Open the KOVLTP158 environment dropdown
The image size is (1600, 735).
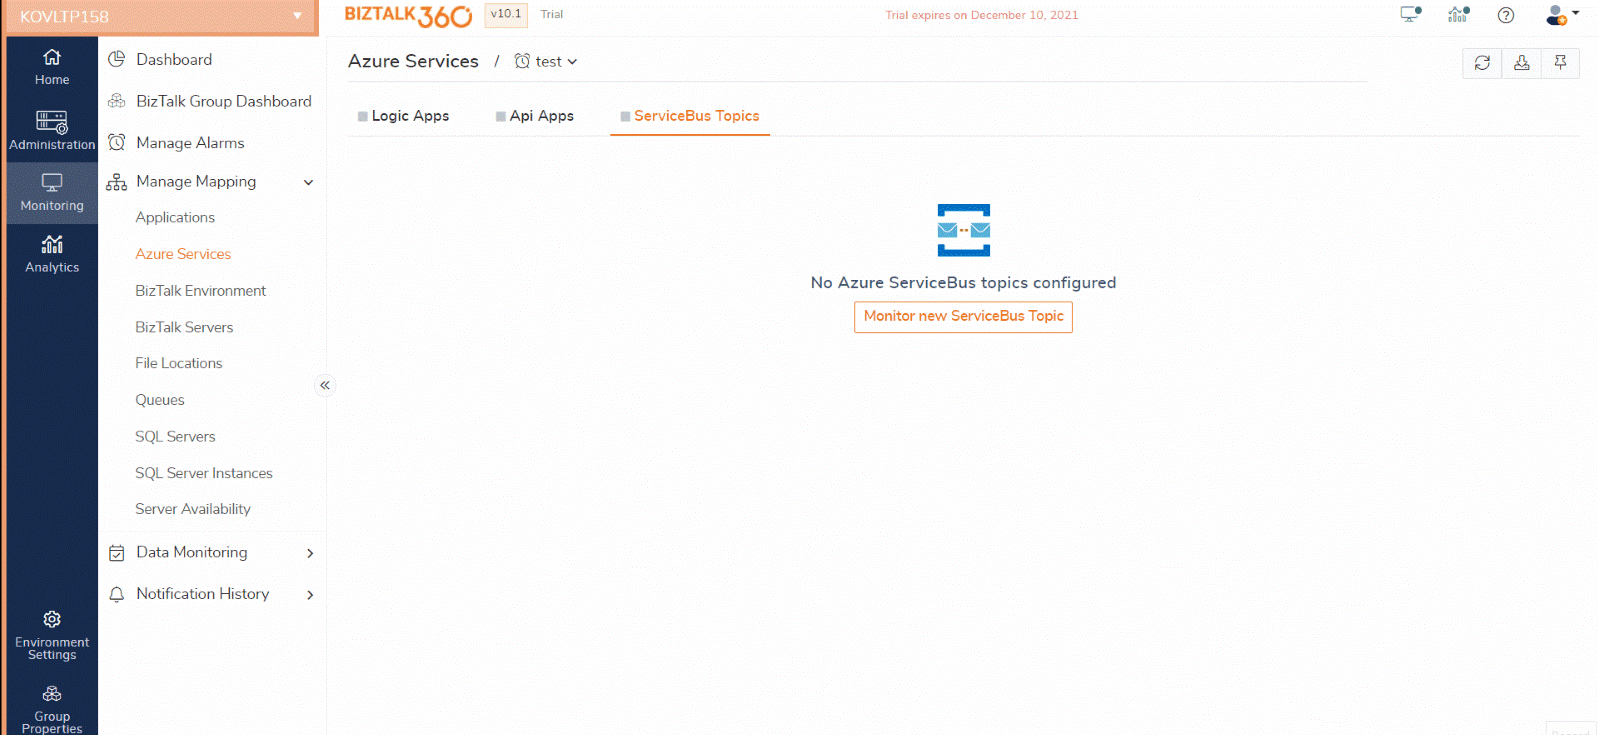coord(162,16)
